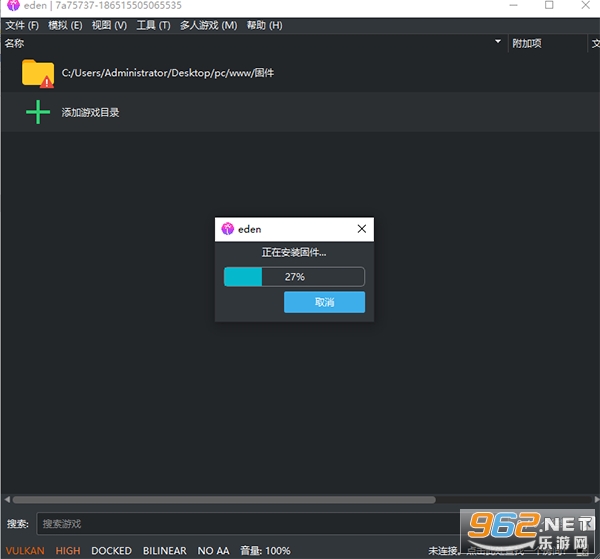Click the 名称 column sort arrow
The width and height of the screenshot is (600, 559).
[x=498, y=41]
